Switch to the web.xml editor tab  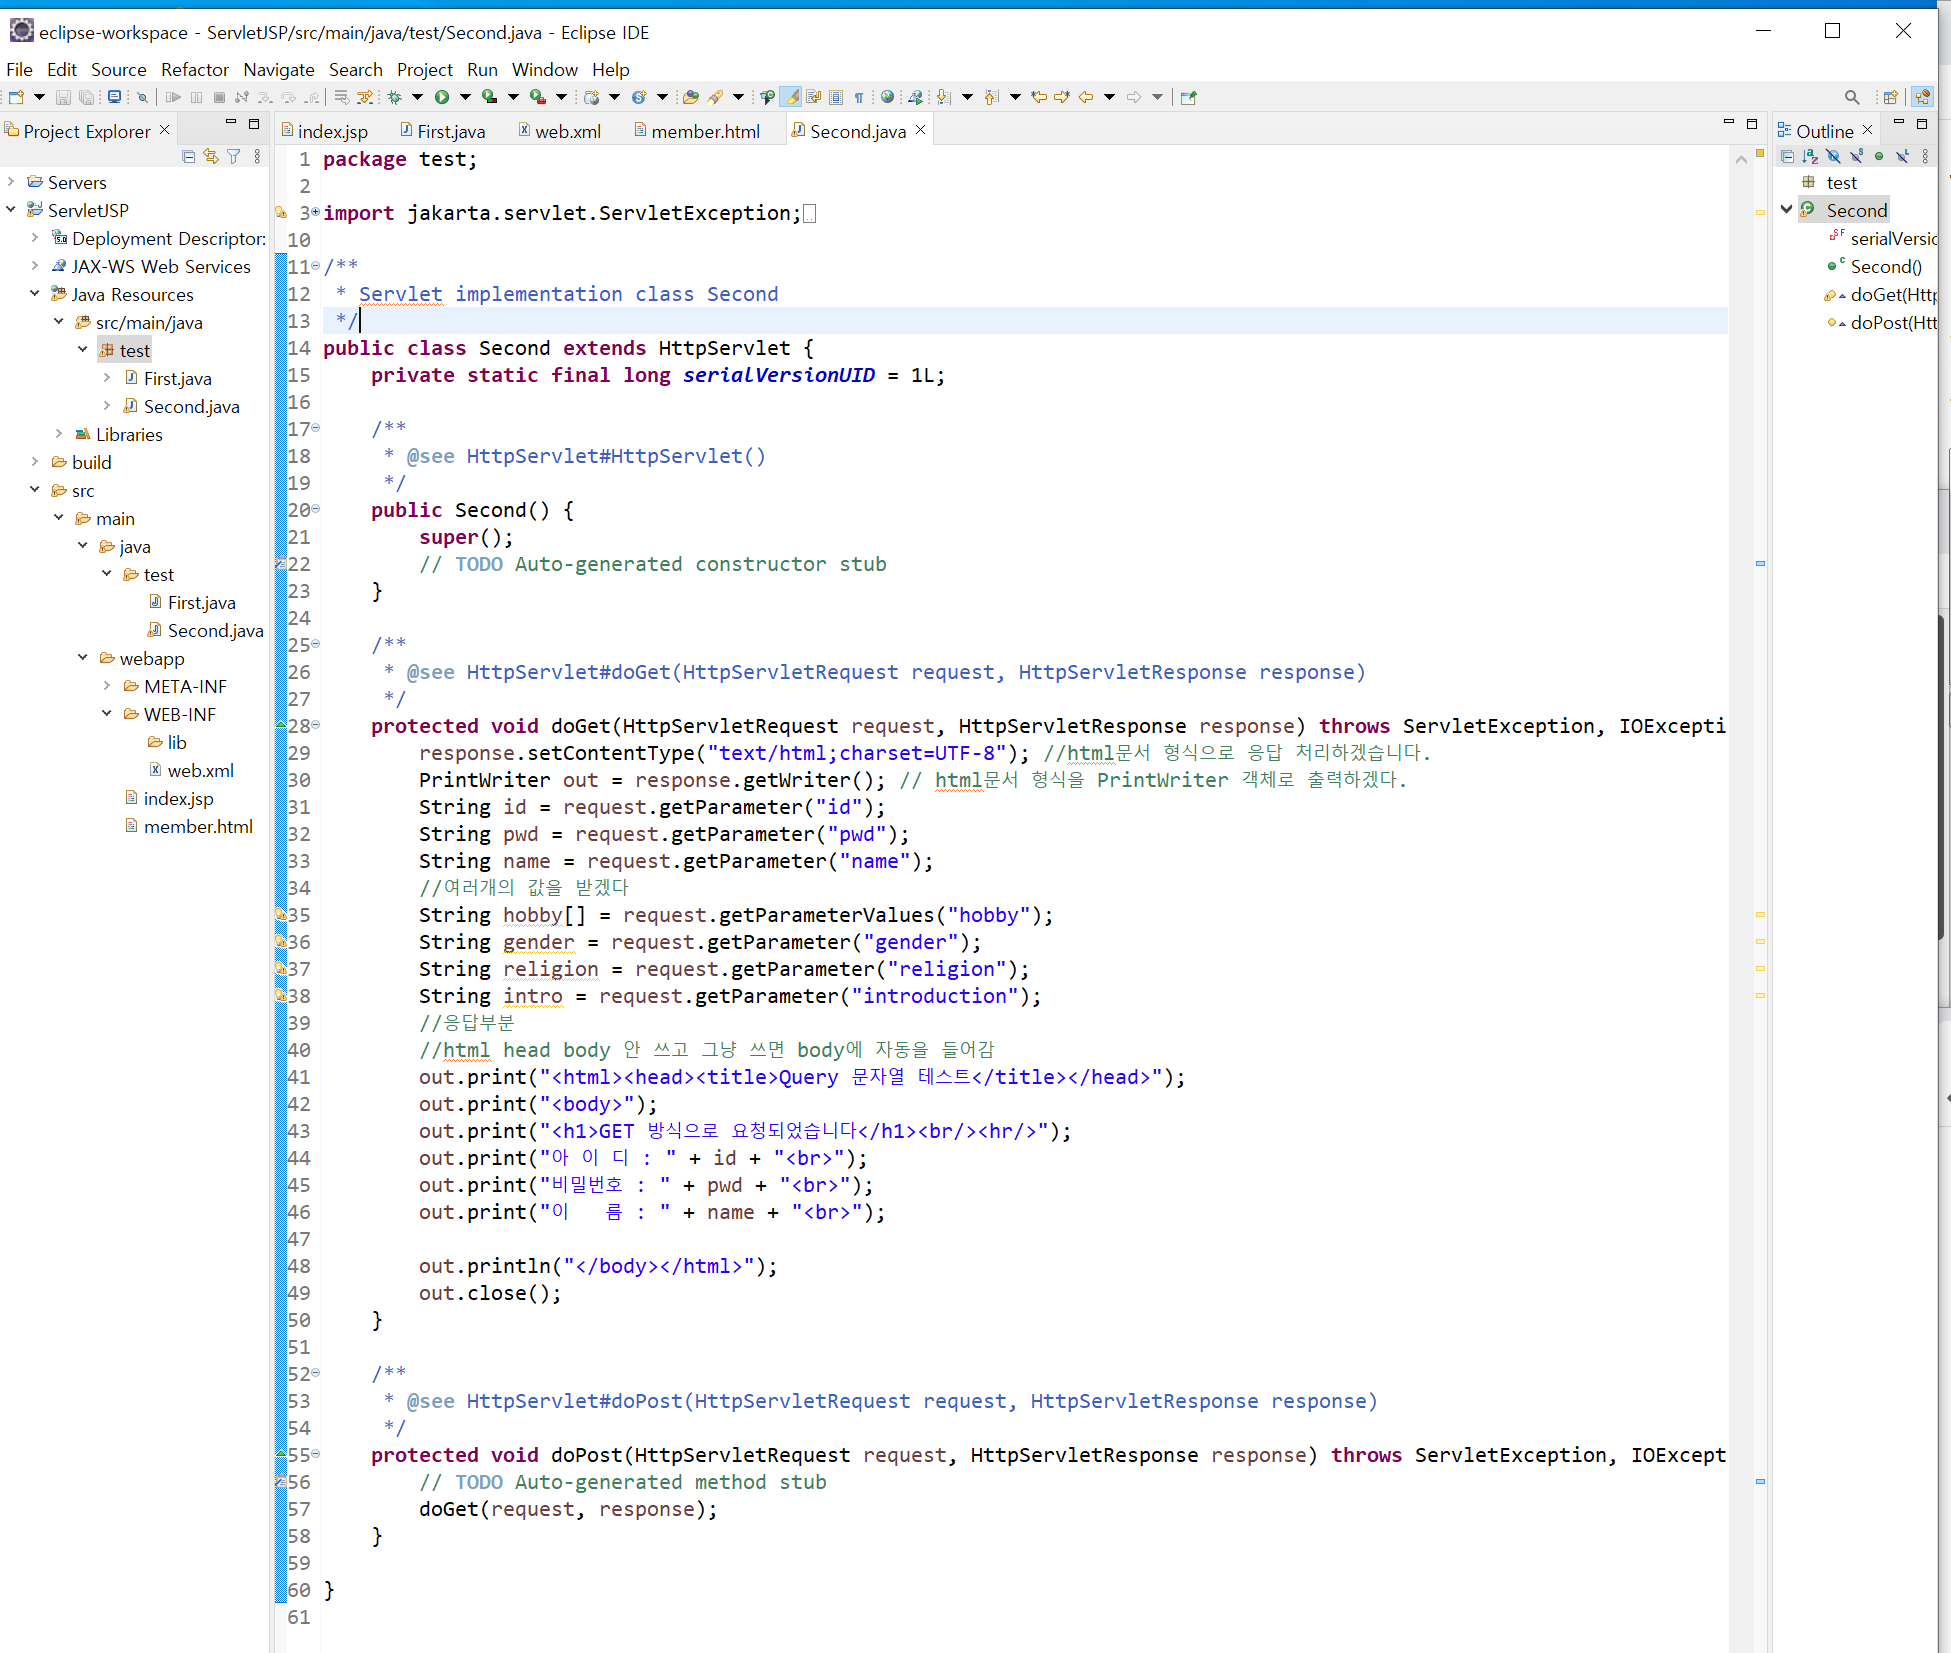point(560,131)
